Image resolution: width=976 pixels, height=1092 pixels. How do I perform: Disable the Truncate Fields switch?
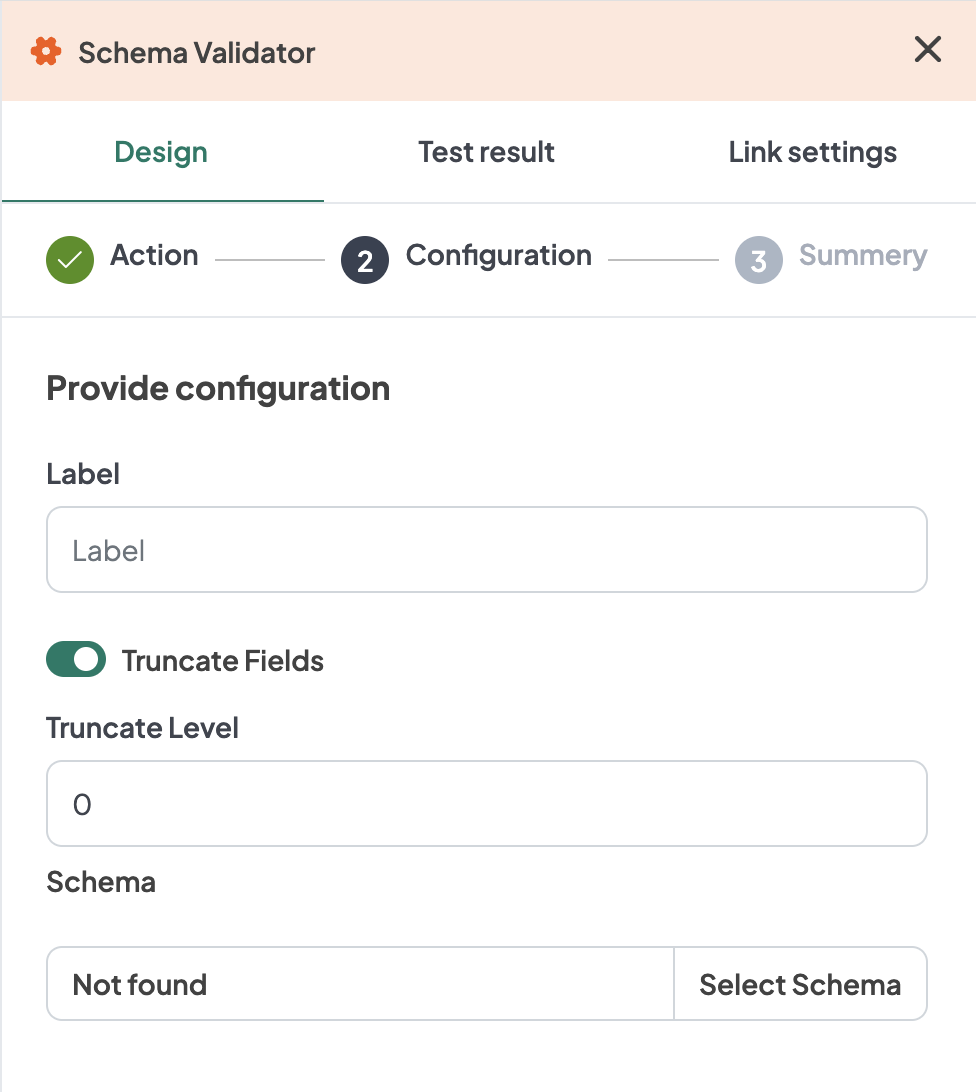point(76,660)
